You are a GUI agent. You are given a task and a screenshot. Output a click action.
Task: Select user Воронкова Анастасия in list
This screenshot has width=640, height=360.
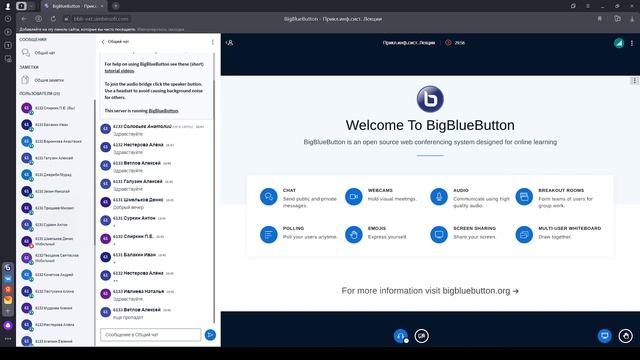pos(55,141)
